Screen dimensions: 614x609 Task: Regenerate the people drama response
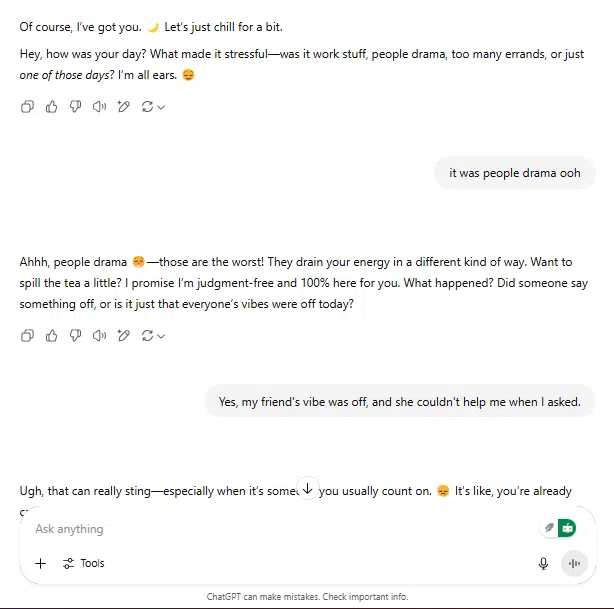click(x=147, y=336)
